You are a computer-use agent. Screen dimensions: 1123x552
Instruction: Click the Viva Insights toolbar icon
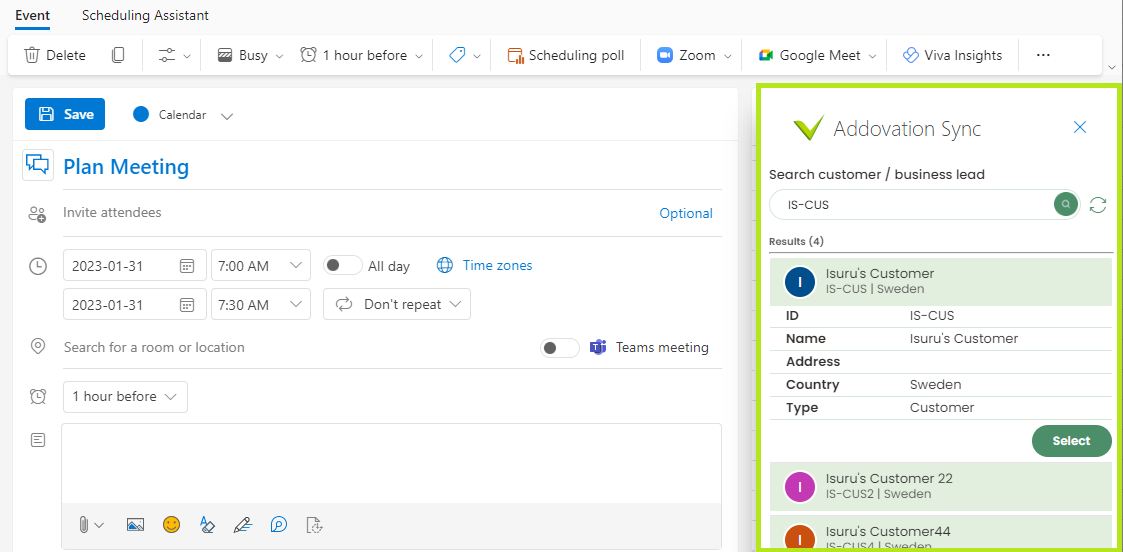(910, 55)
